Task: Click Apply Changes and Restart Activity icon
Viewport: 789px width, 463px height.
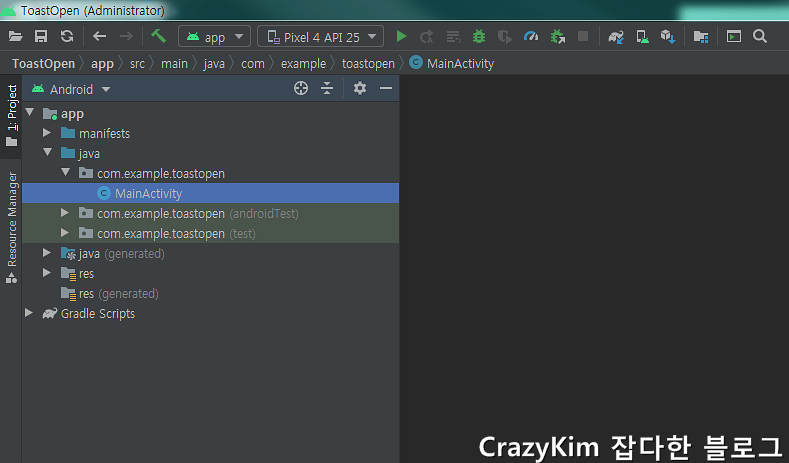Action: click(x=427, y=36)
